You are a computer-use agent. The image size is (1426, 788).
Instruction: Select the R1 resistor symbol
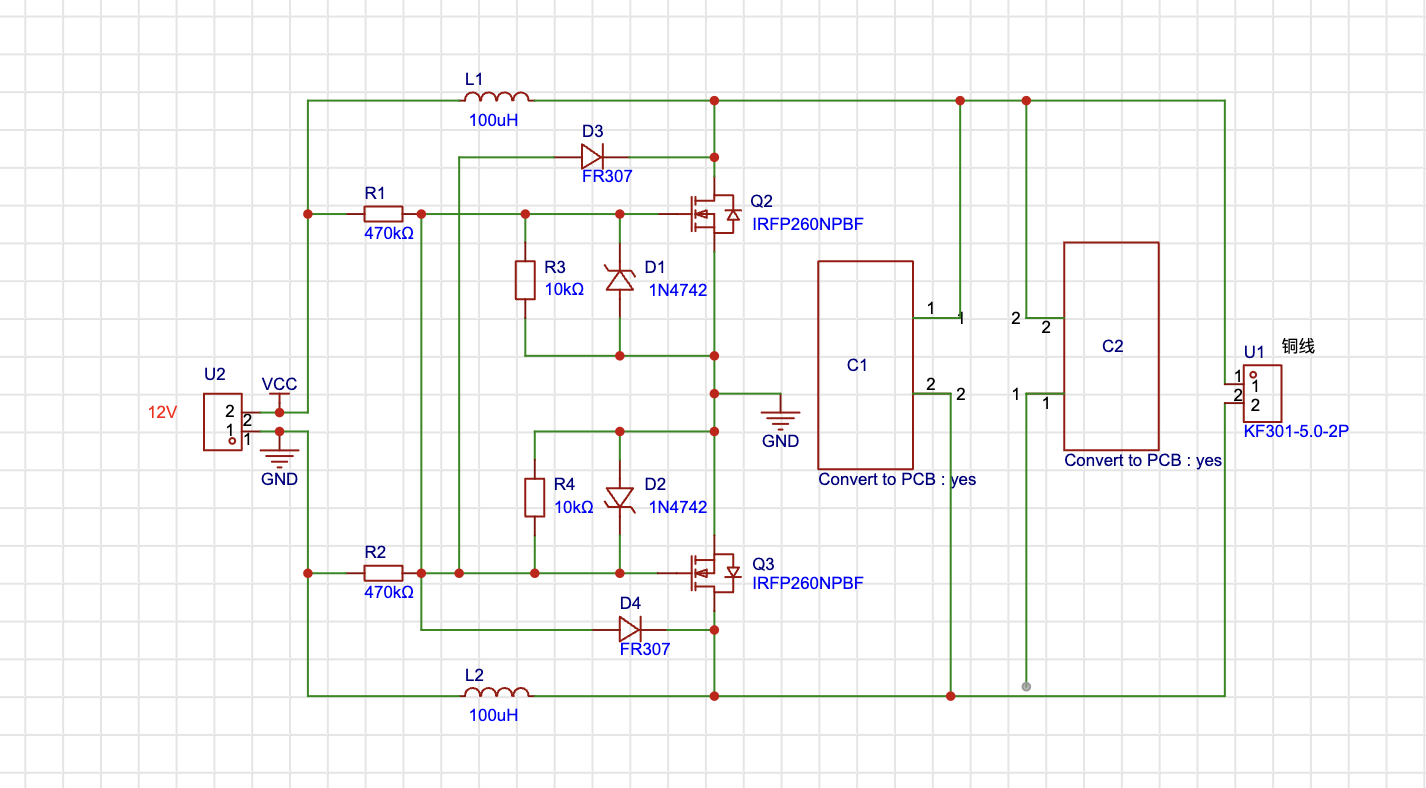[383, 214]
